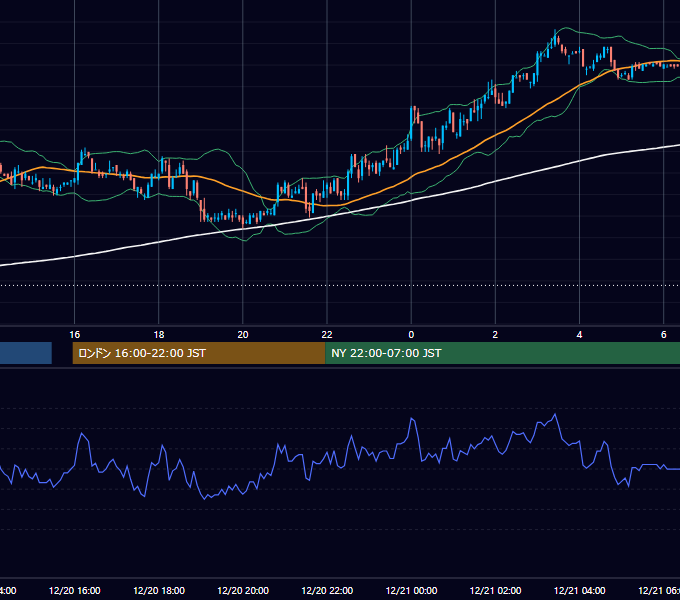Click the NY 22:00-07:00 JST session bar
This screenshot has height=600, width=680.
[x=502, y=353]
